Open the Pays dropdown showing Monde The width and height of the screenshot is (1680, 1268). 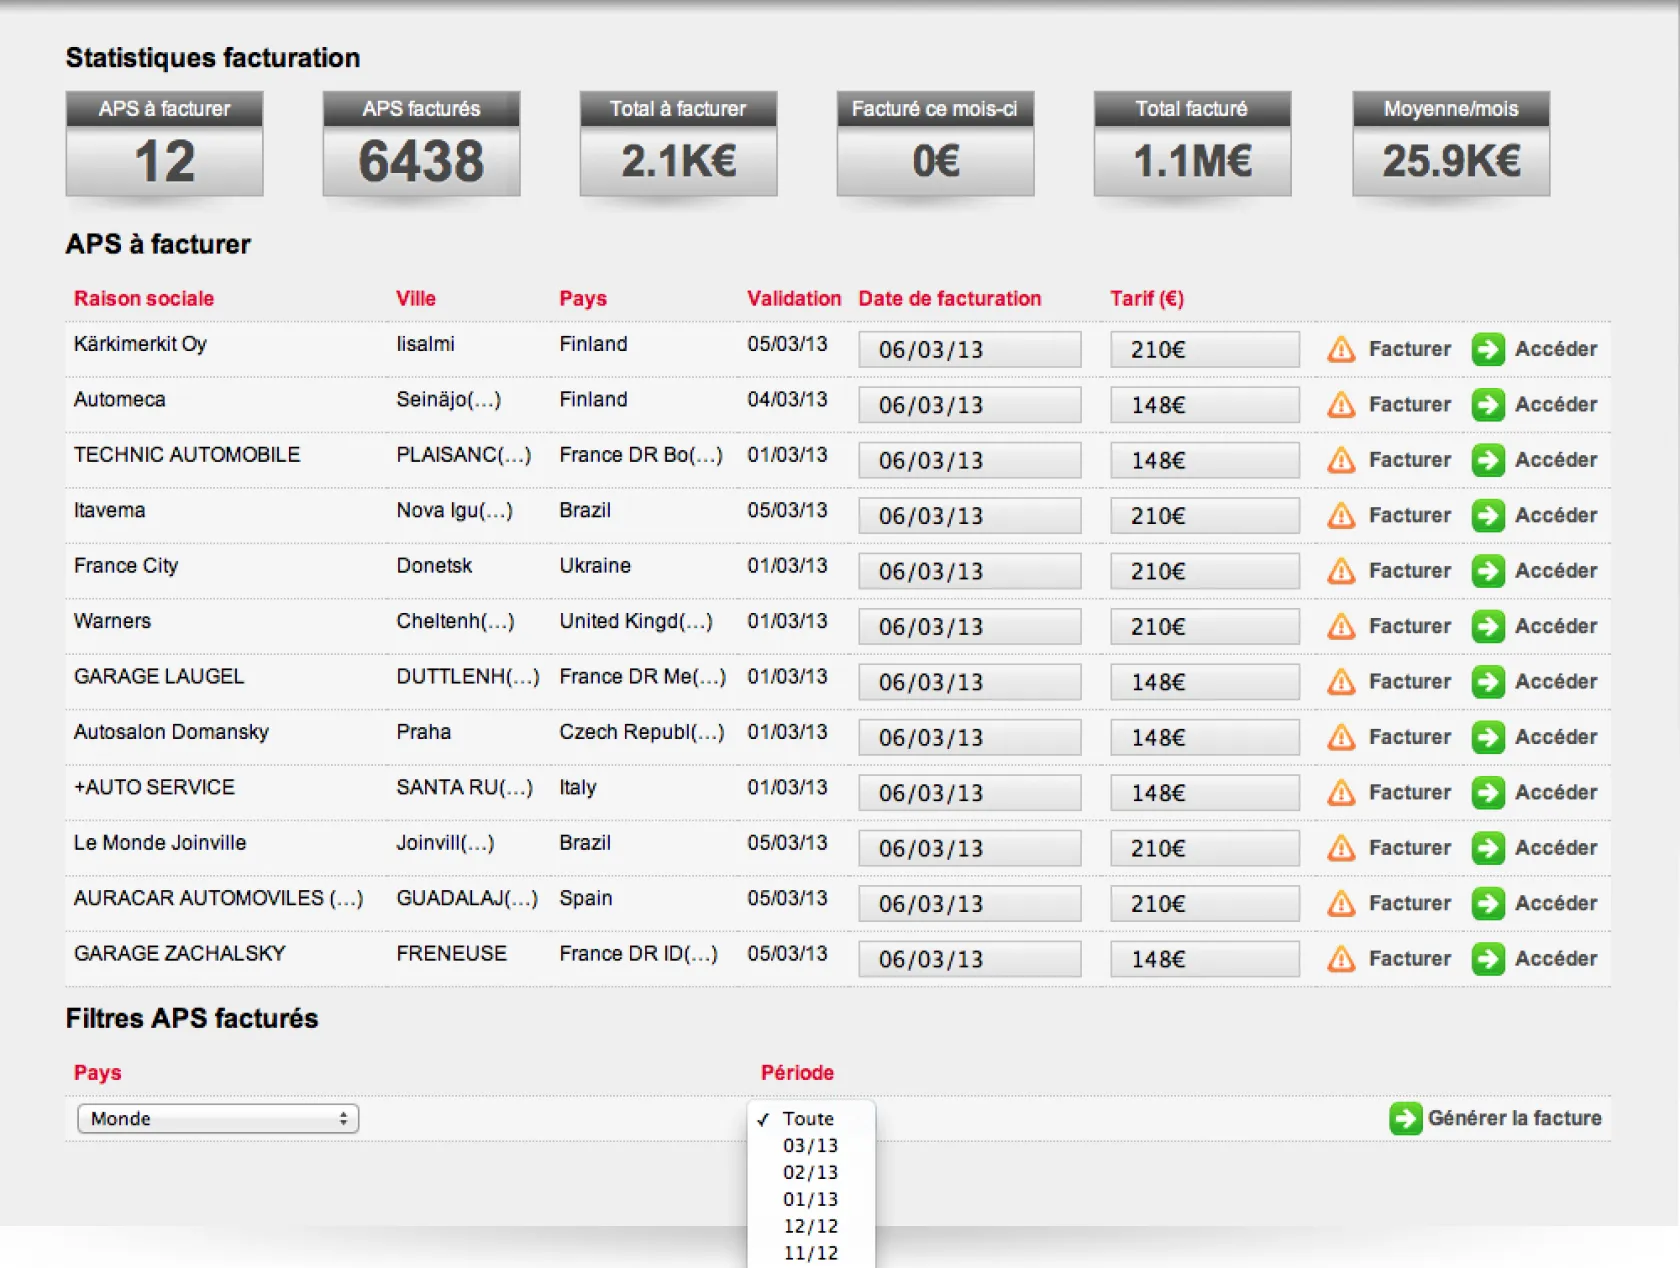click(218, 1119)
